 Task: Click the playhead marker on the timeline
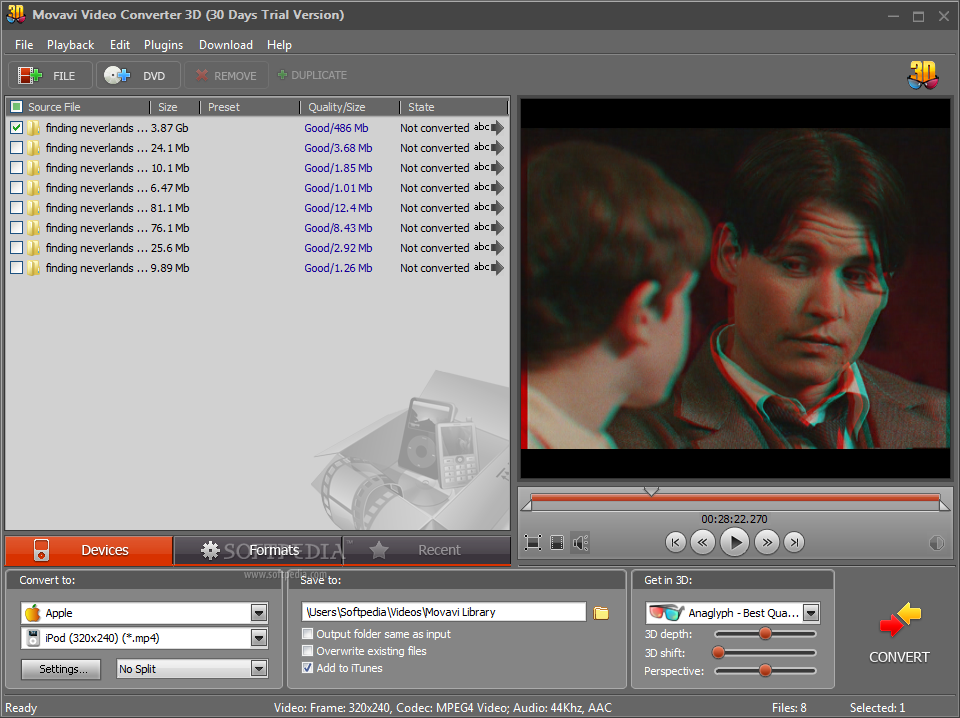click(x=651, y=492)
